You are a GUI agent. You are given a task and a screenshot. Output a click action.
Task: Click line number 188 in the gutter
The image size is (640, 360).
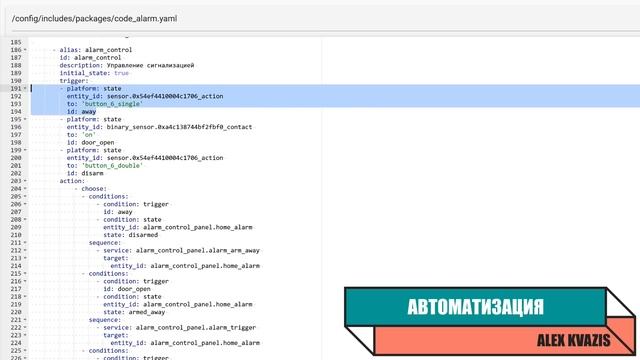coord(16,65)
